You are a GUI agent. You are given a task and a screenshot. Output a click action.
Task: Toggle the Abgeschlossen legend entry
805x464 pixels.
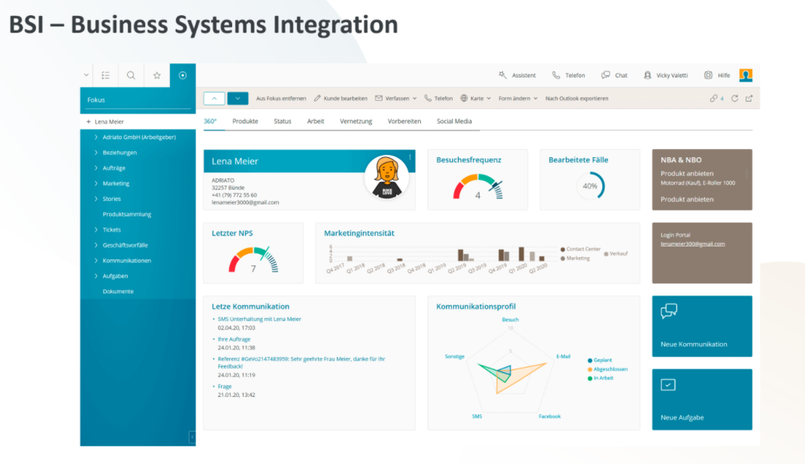click(608, 369)
